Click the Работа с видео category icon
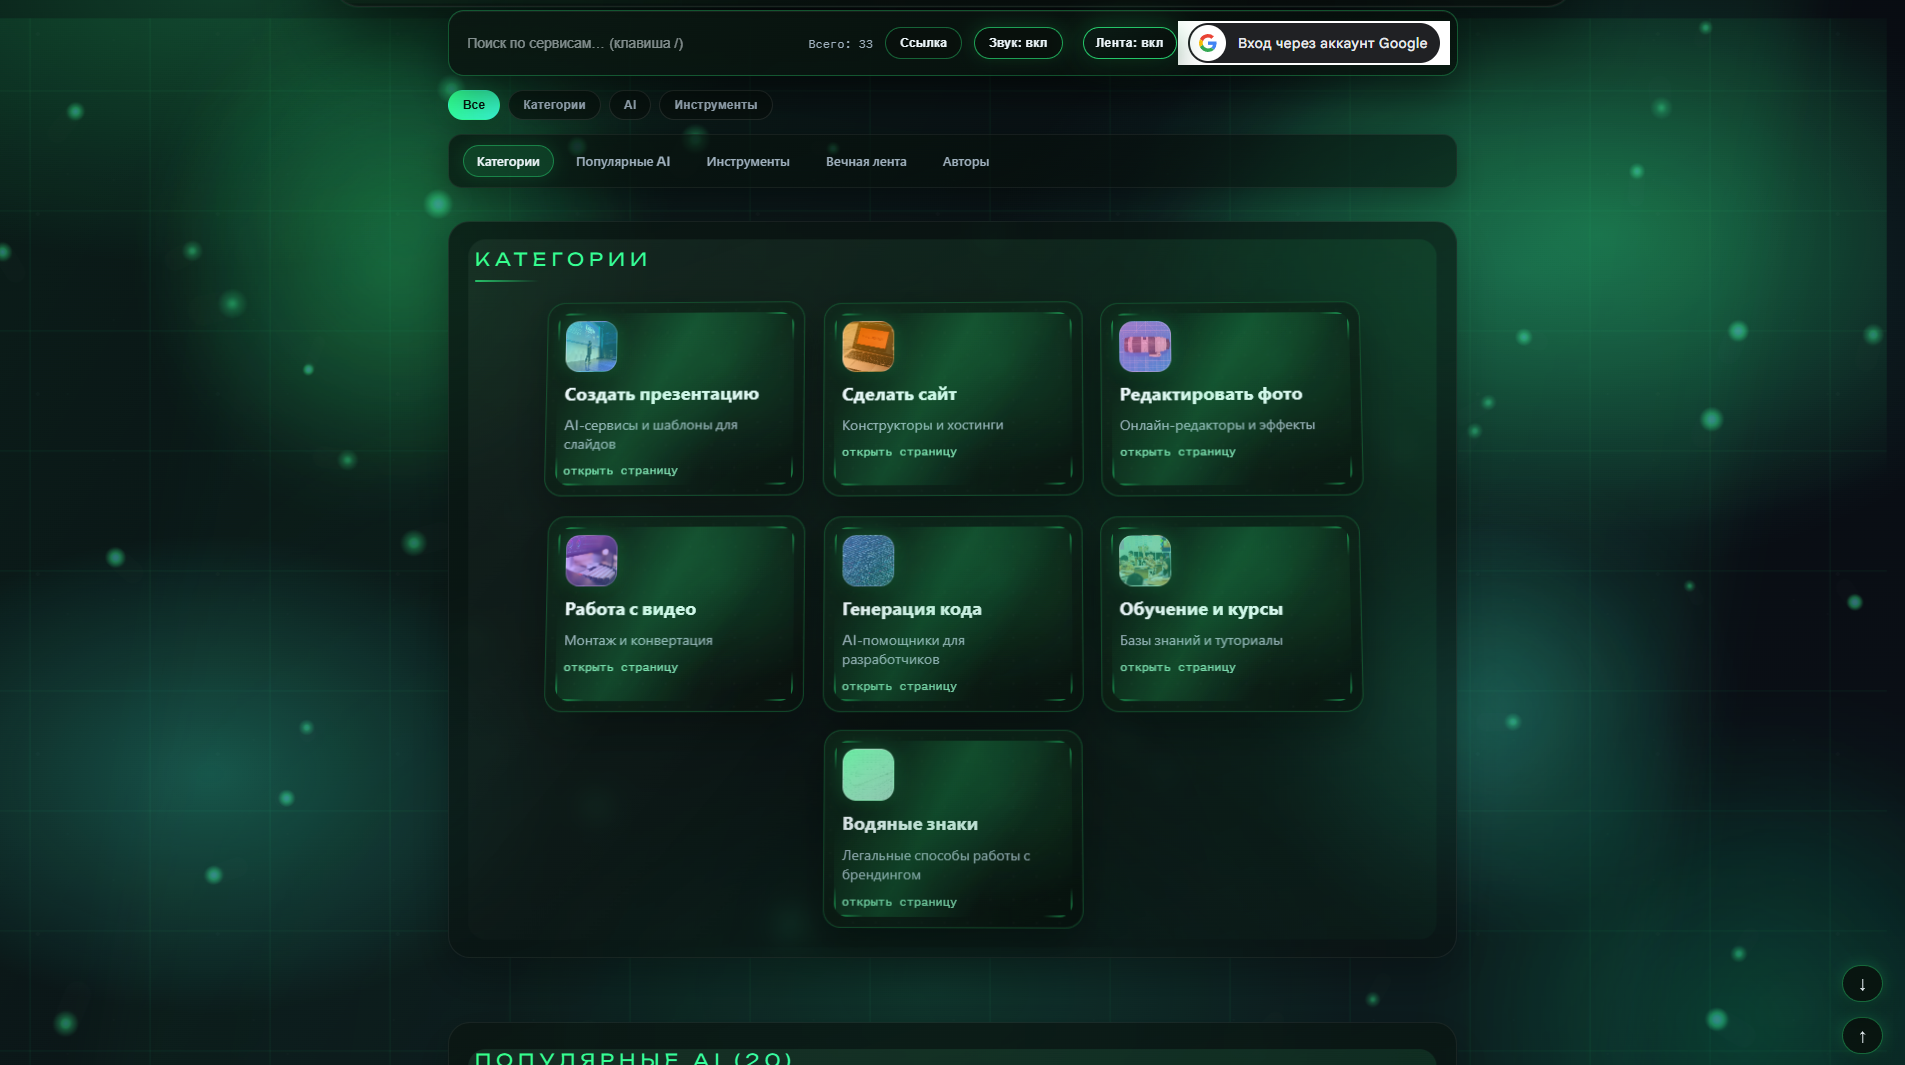Viewport: 1905px width, 1065px height. (x=591, y=561)
